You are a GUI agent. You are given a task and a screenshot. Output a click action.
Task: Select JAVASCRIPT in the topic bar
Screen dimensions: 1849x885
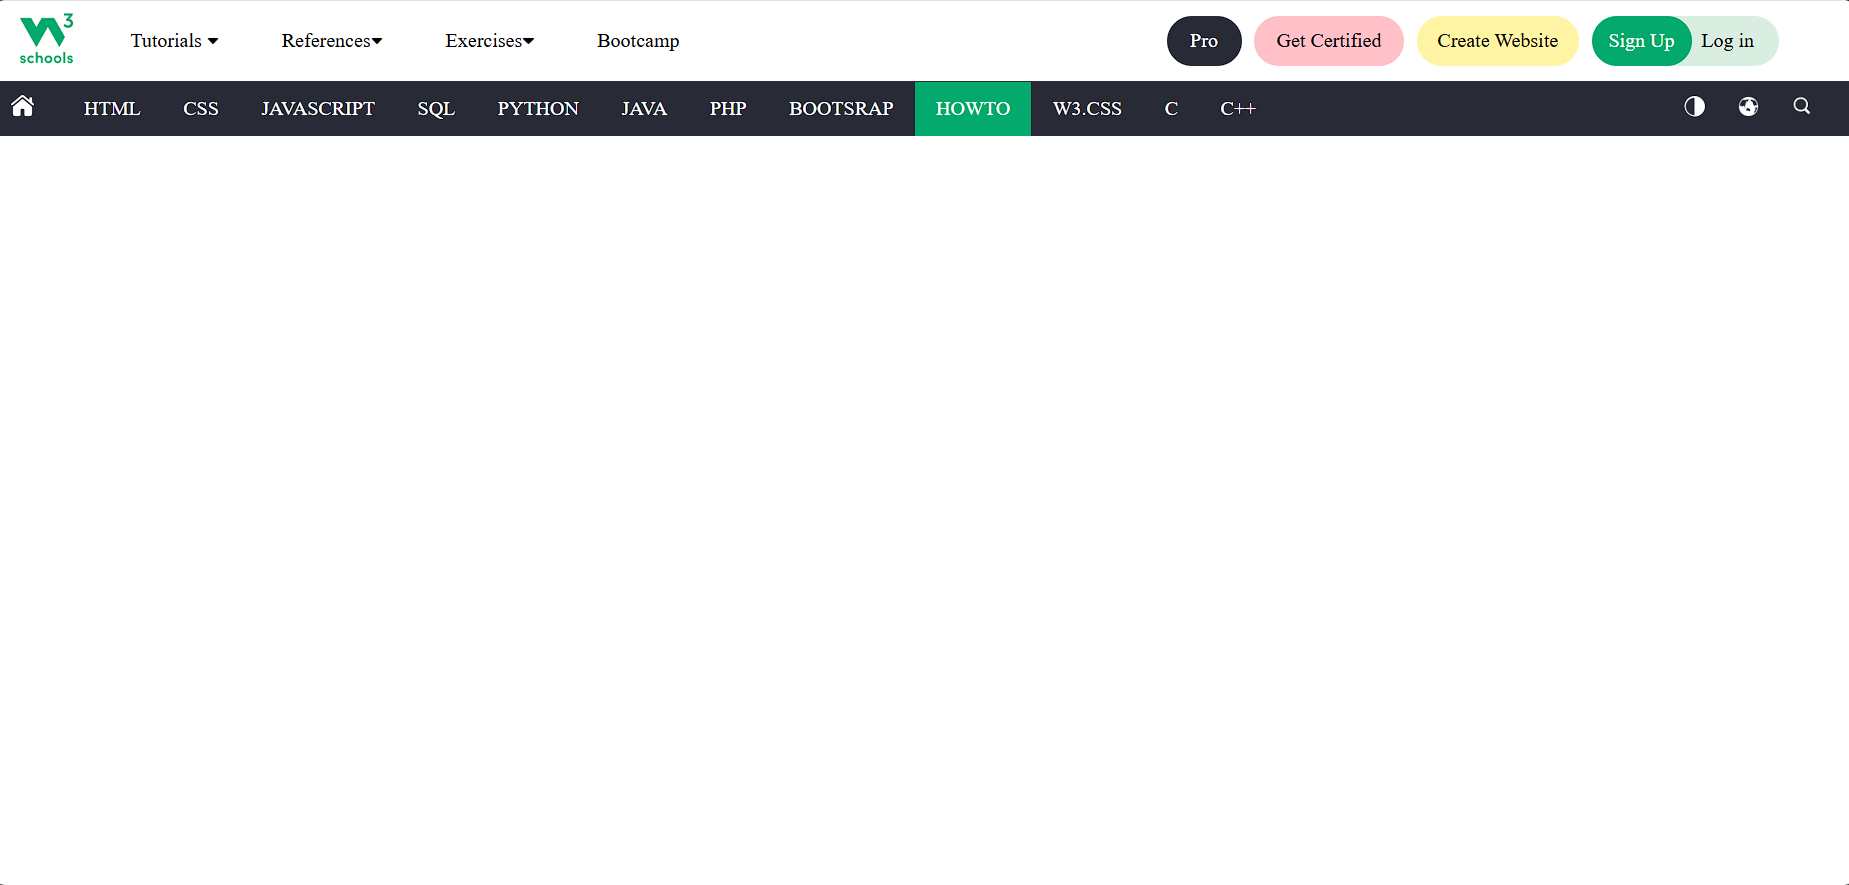pyautogui.click(x=318, y=108)
